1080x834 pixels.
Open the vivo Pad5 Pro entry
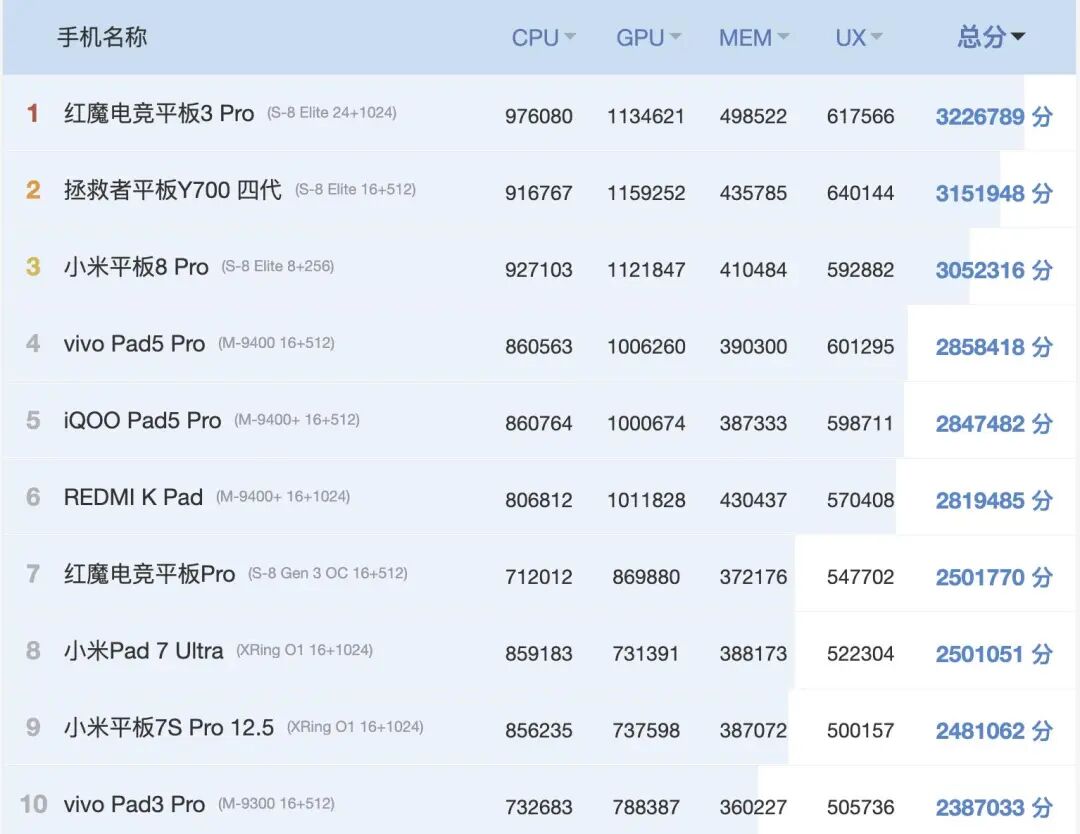134,343
